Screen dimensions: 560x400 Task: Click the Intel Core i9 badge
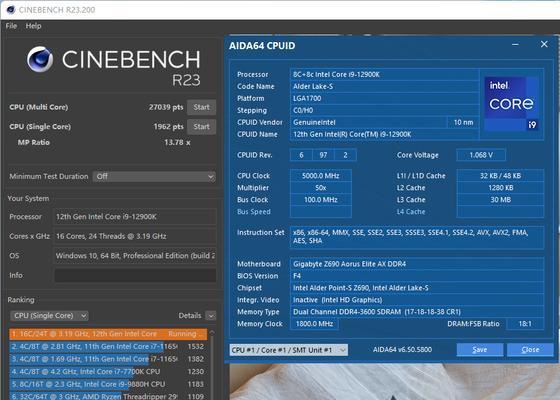(x=512, y=104)
